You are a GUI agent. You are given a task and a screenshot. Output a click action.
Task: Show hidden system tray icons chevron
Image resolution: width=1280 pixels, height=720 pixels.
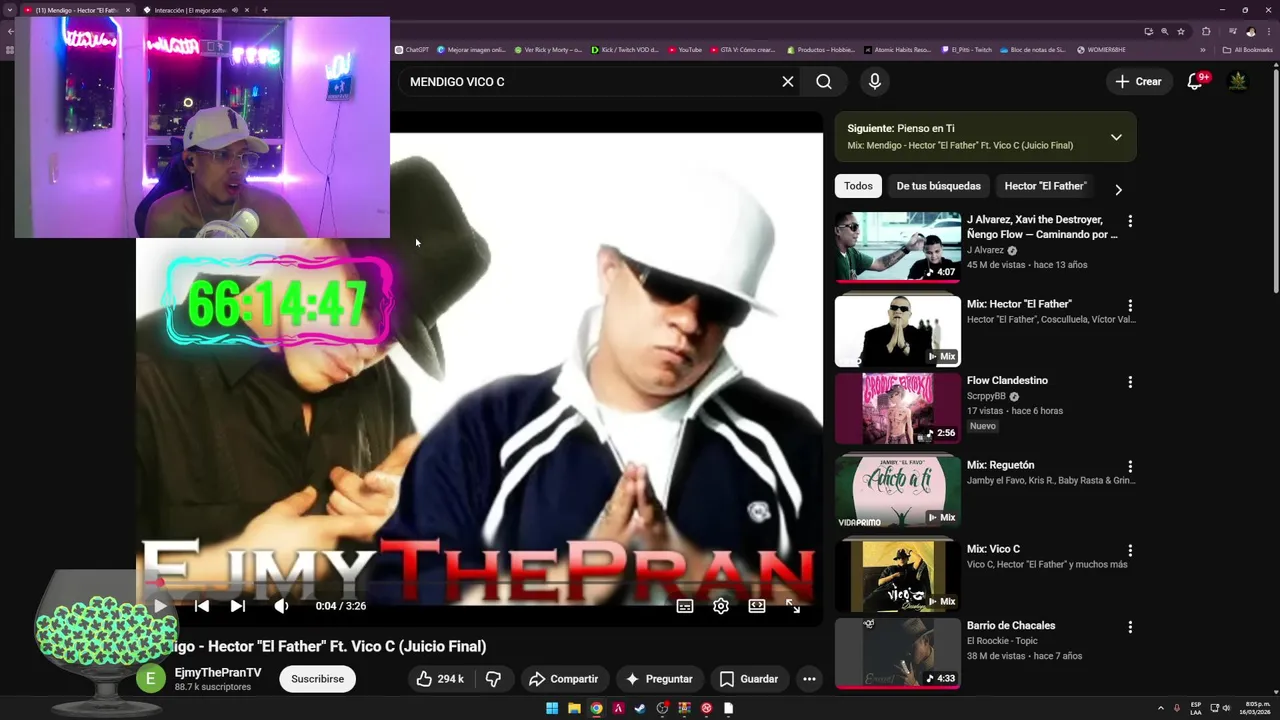pyautogui.click(x=1160, y=708)
